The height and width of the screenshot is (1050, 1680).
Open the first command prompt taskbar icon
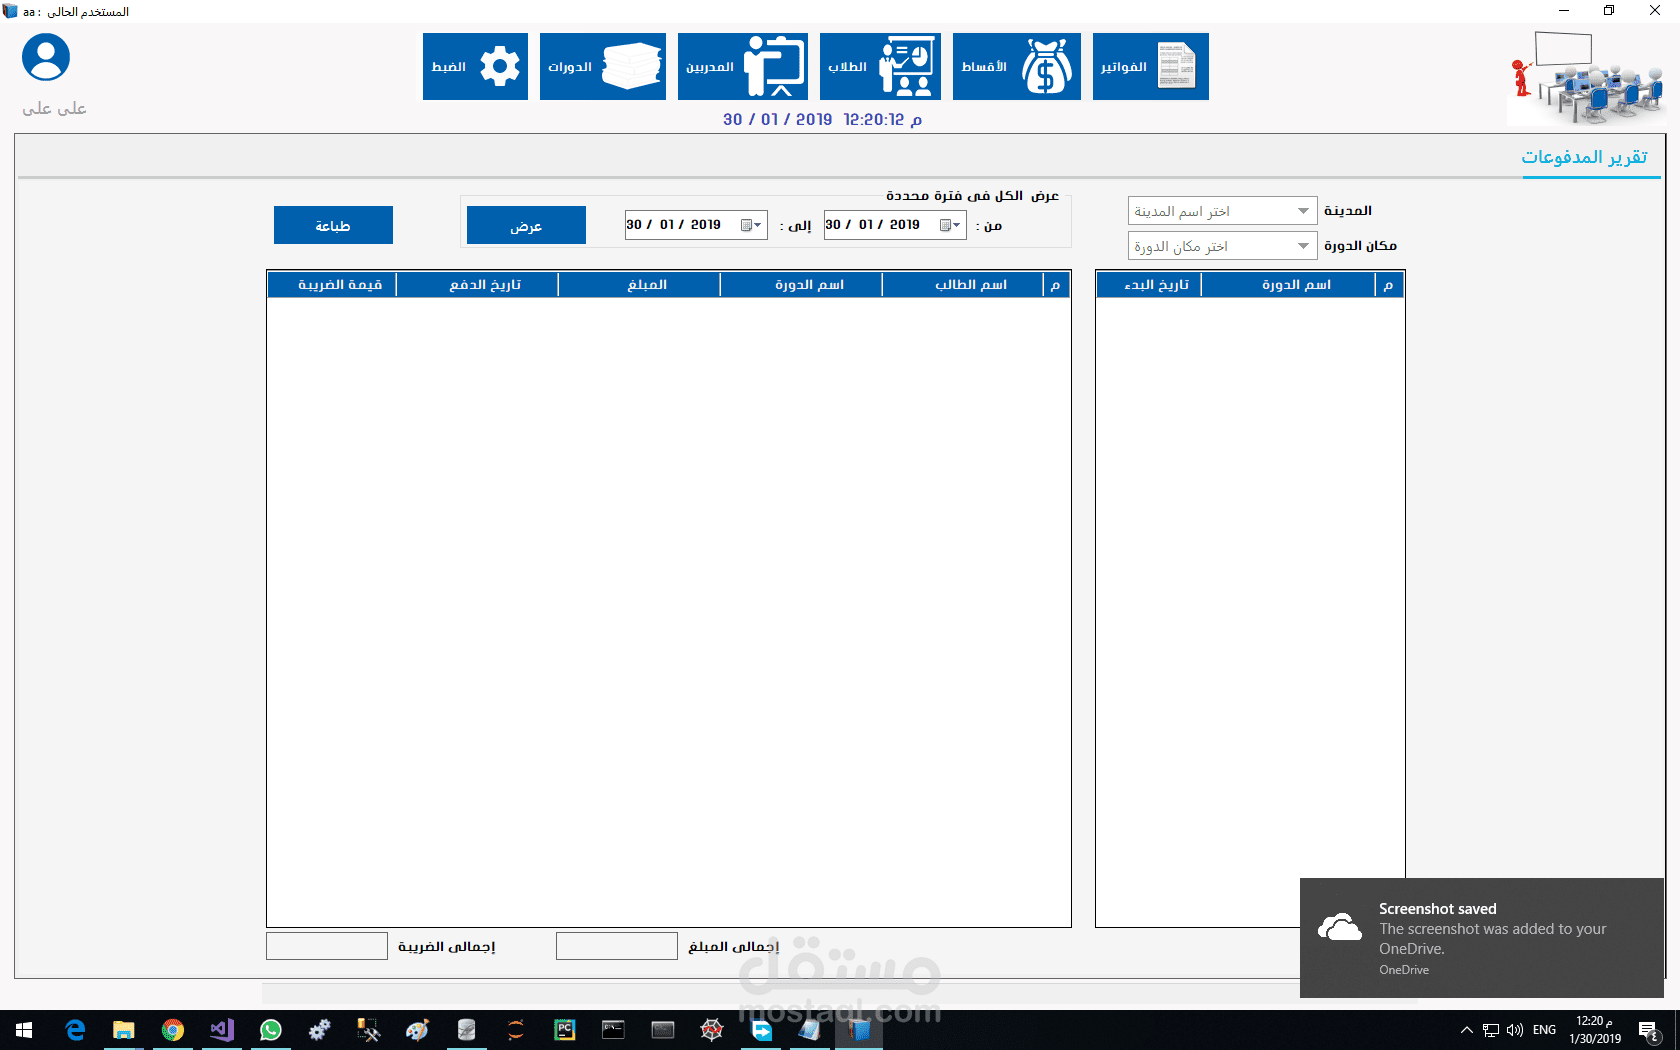pyautogui.click(x=614, y=1030)
